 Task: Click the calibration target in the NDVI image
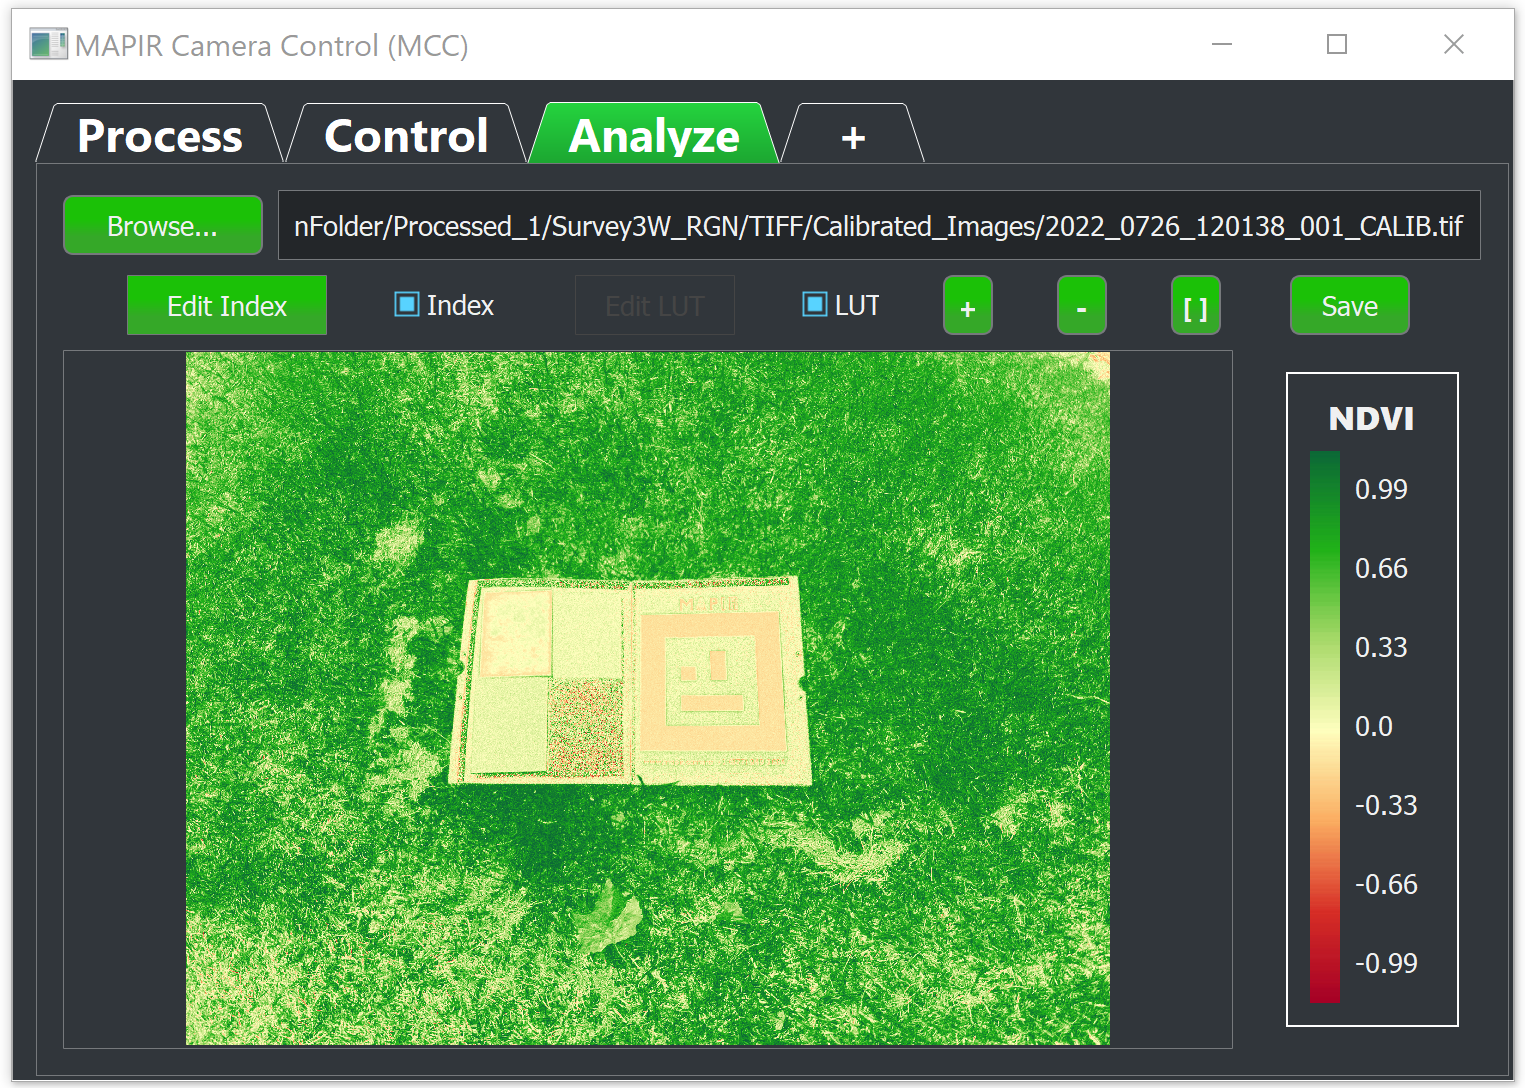(x=630, y=680)
